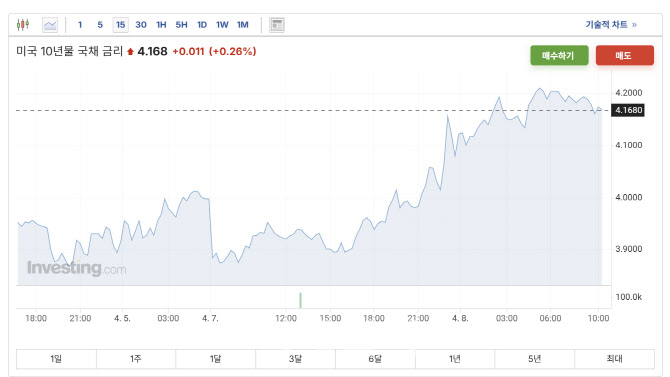Switch interval to 1H
The width and height of the screenshot is (670, 377).
click(x=161, y=25)
